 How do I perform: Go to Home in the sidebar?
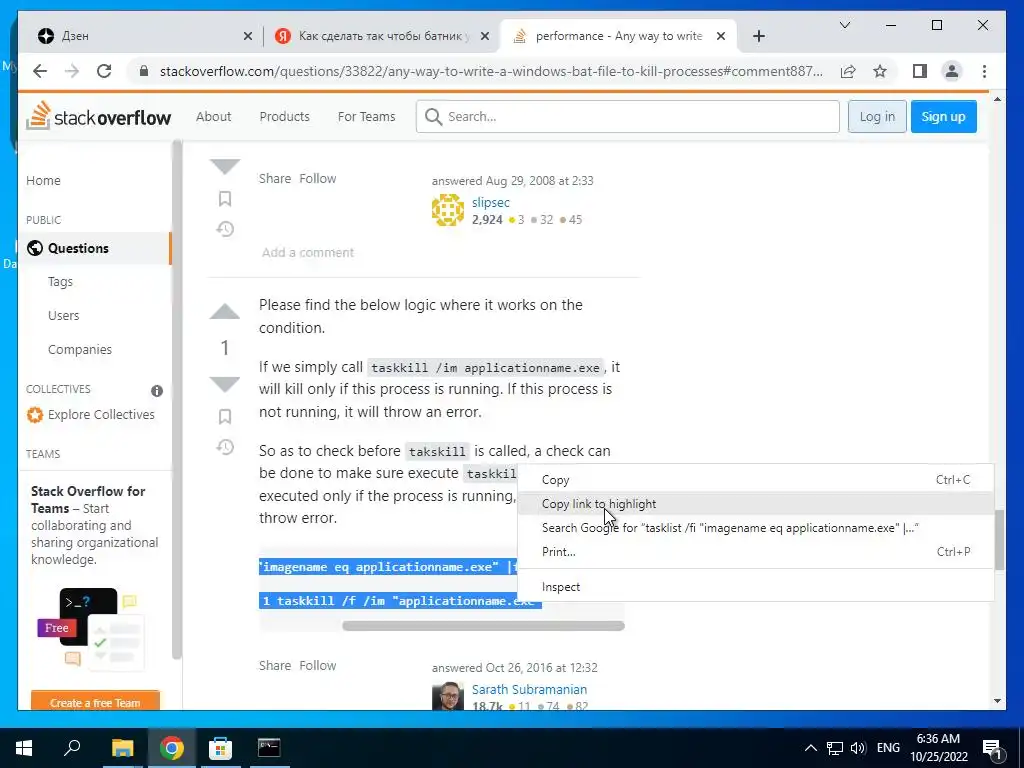43,180
